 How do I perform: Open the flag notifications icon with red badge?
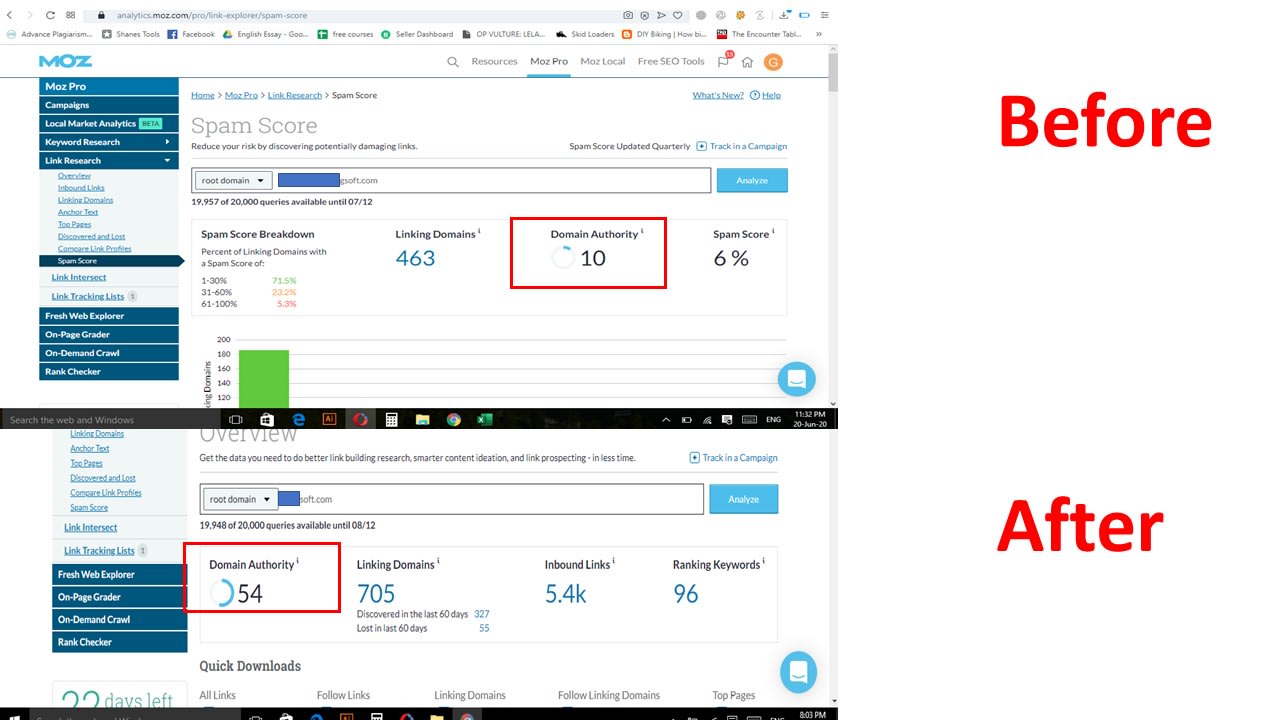tap(724, 61)
